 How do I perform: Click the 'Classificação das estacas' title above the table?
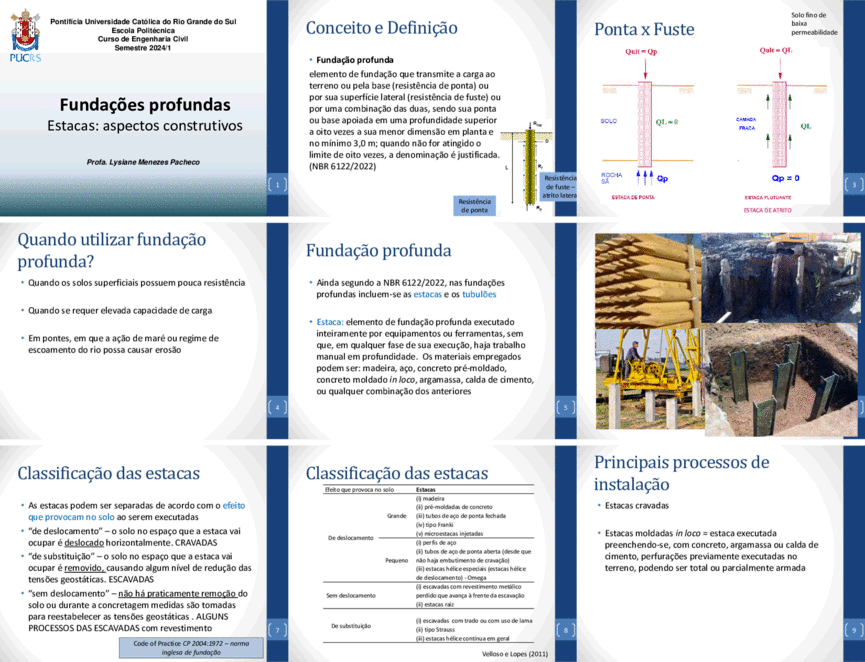point(397,473)
